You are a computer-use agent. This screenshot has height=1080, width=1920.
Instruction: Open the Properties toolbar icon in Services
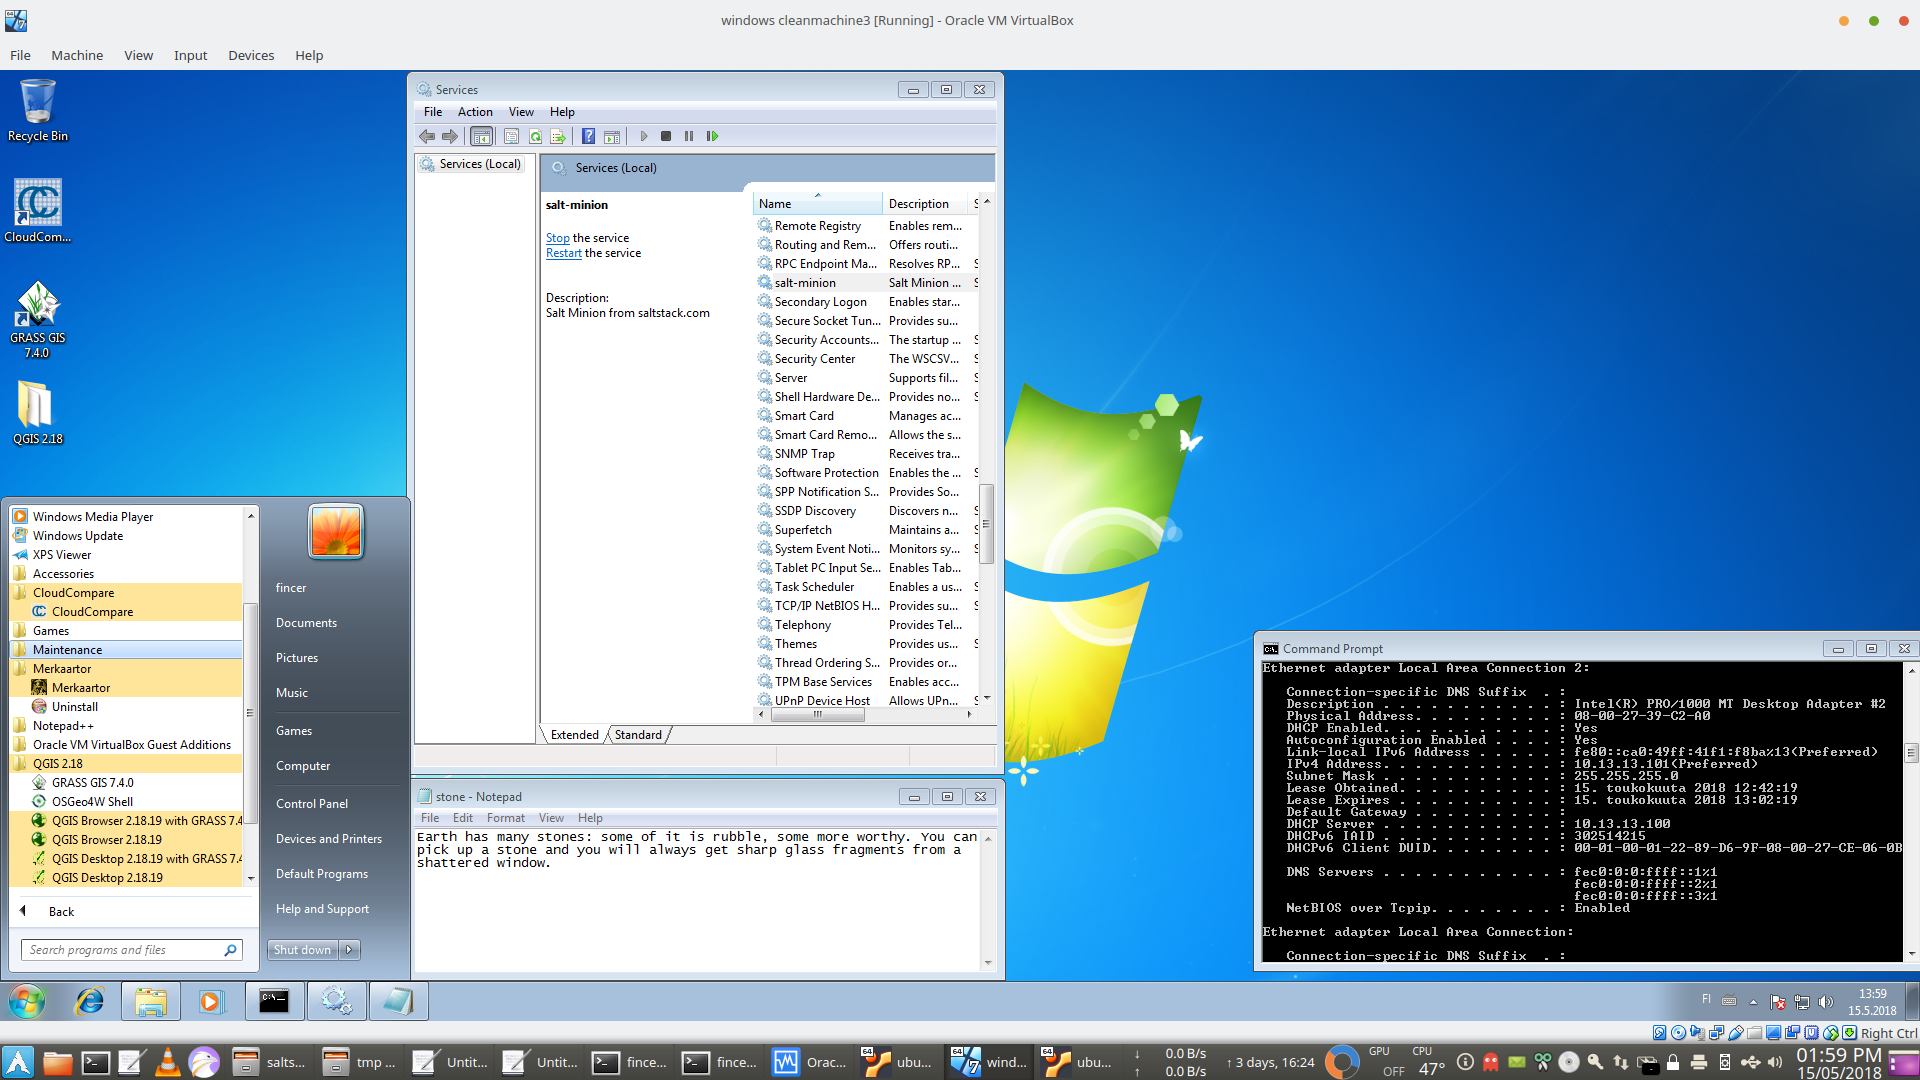coord(512,136)
